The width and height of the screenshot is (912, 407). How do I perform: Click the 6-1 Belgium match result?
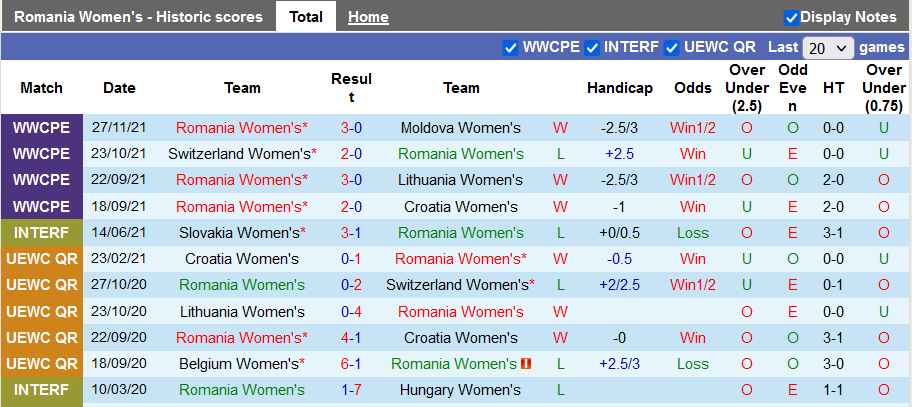pyautogui.click(x=351, y=364)
